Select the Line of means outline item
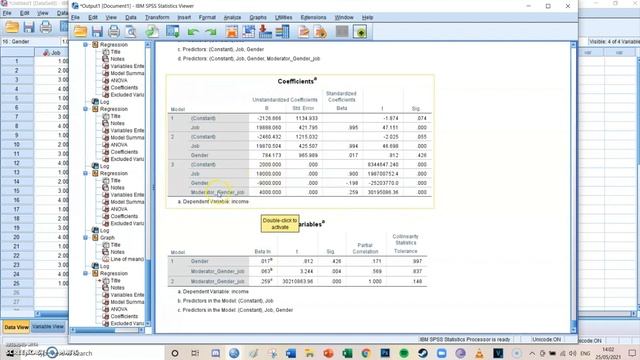 coord(127,259)
